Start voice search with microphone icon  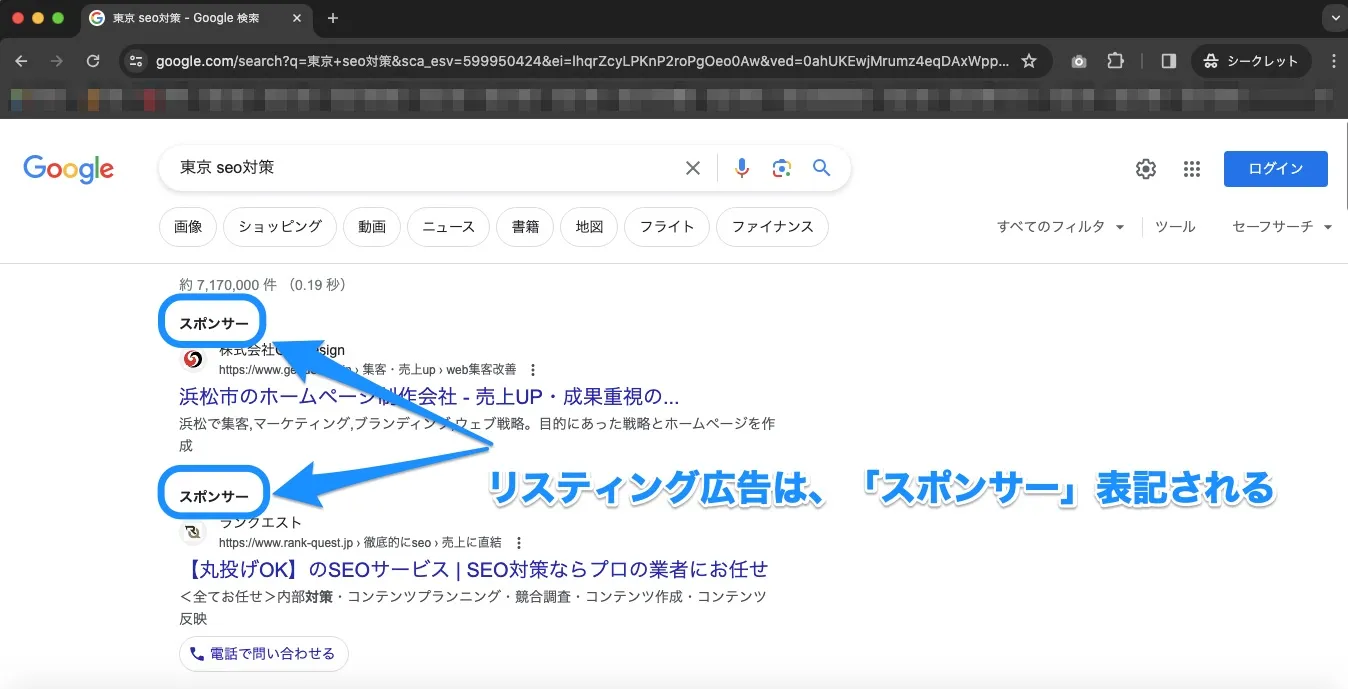coord(741,168)
